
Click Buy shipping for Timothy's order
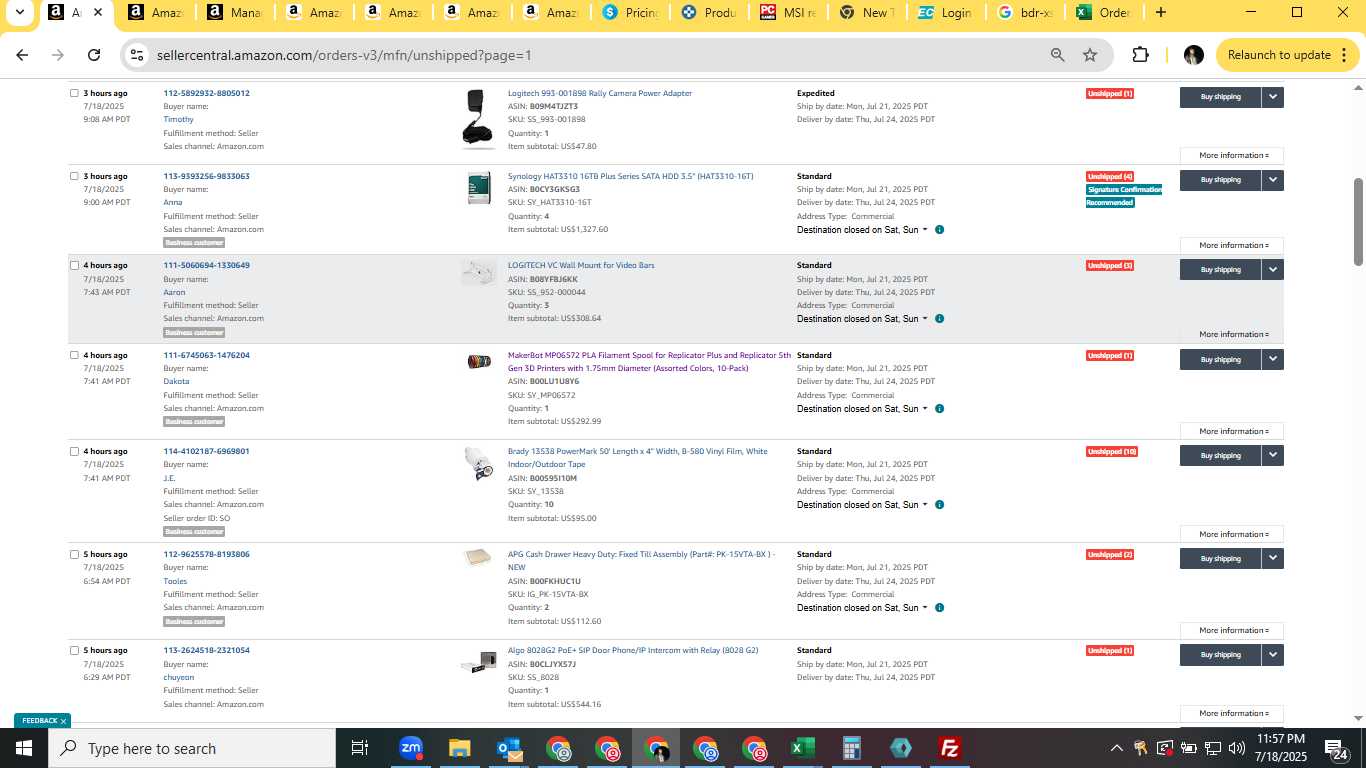pos(1220,97)
